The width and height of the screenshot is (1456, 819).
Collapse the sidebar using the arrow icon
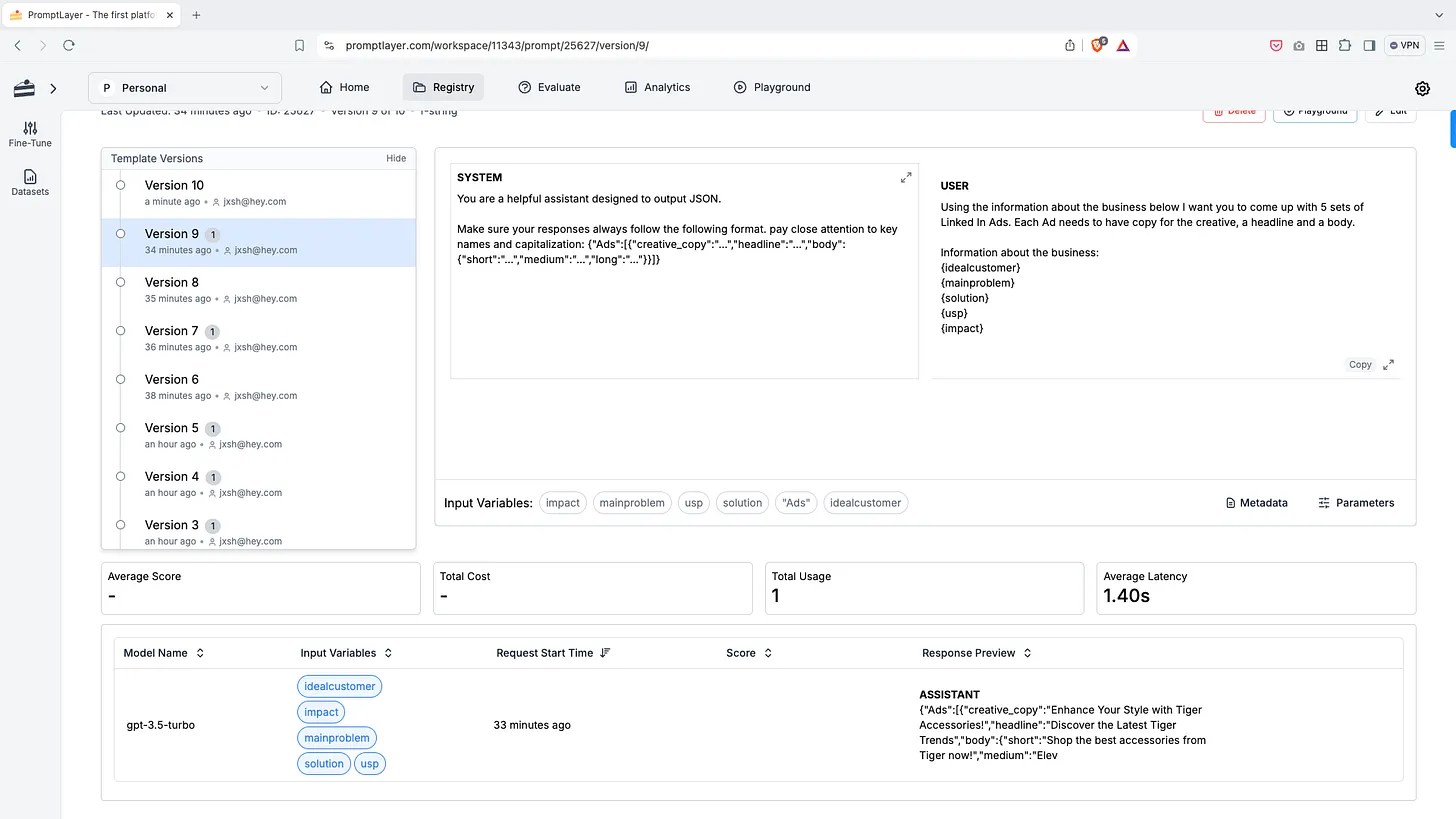[54, 88]
